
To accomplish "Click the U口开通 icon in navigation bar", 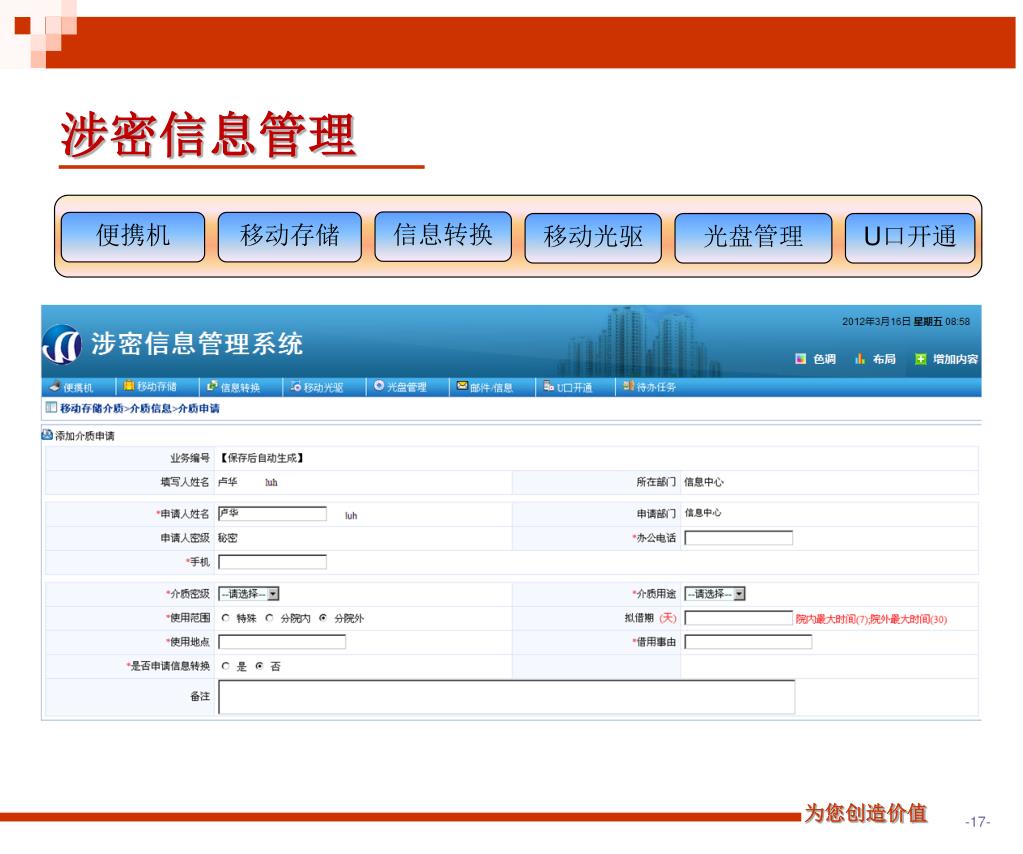I will [549, 386].
